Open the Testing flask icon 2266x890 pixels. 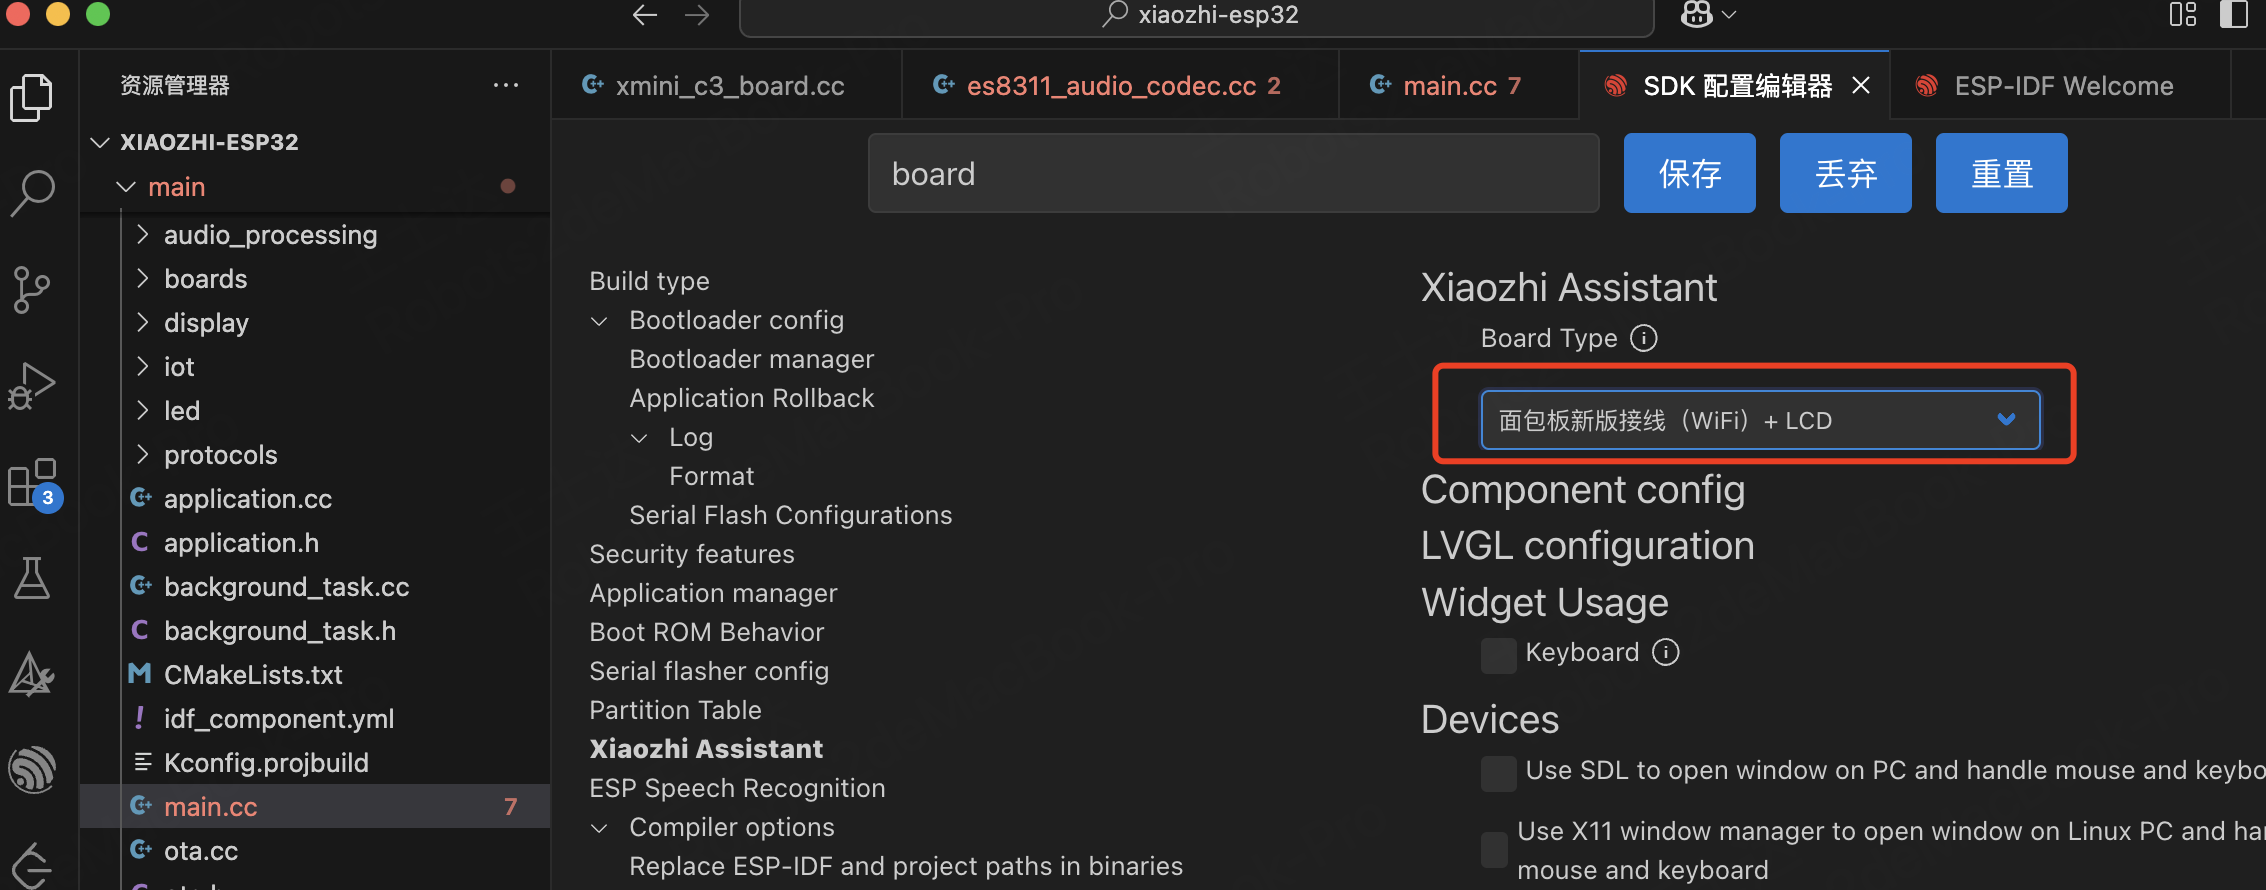pos(32,578)
